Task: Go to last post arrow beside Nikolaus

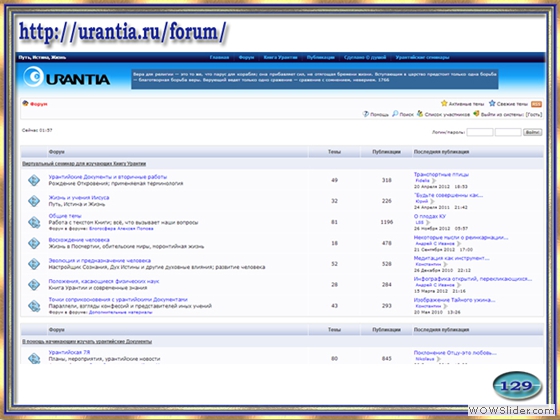Action: (x=439, y=359)
